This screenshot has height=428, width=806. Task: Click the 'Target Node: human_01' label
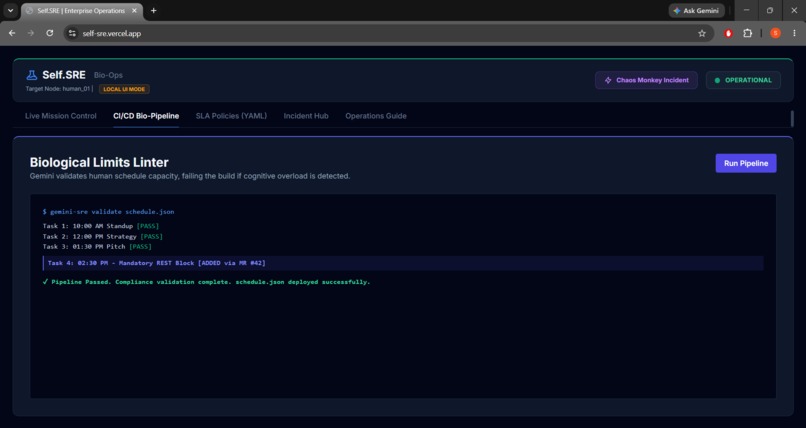click(x=58, y=89)
